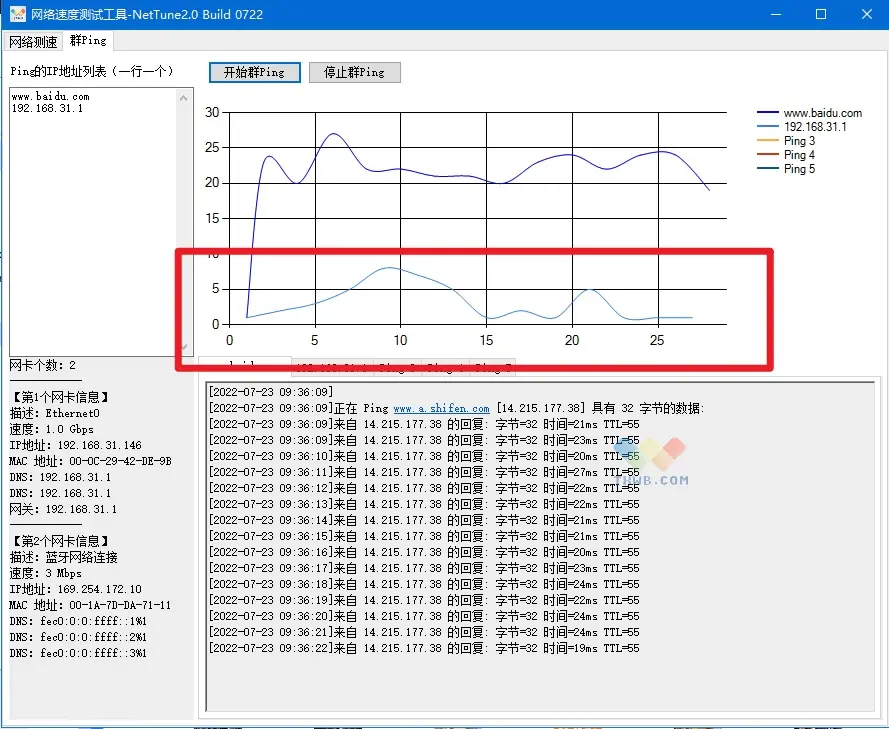Viewport: 889px width, 729px height.
Task: Click the Ping的IP地址列表 label
Action: [92, 71]
